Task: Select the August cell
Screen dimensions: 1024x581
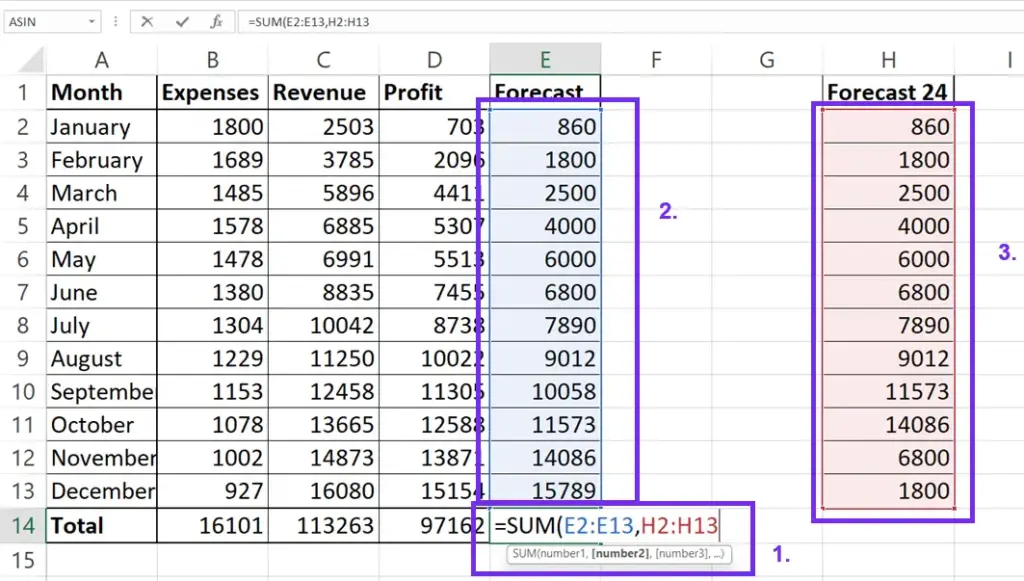Action: pos(101,358)
